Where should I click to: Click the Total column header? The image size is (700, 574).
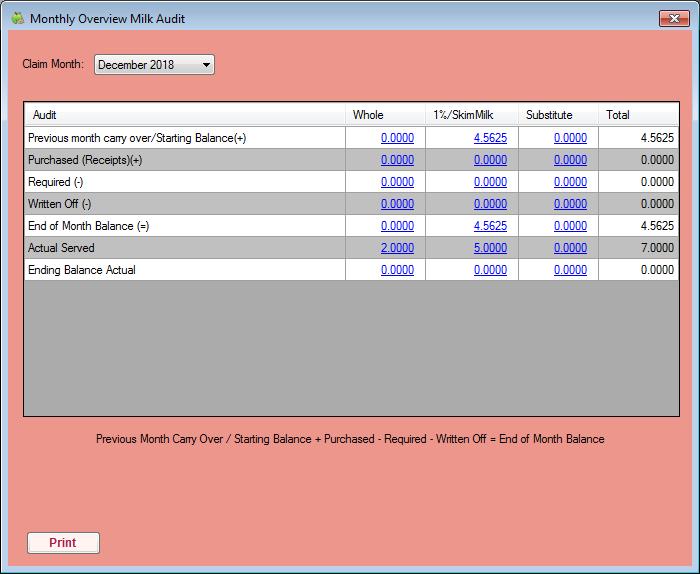click(x=638, y=115)
